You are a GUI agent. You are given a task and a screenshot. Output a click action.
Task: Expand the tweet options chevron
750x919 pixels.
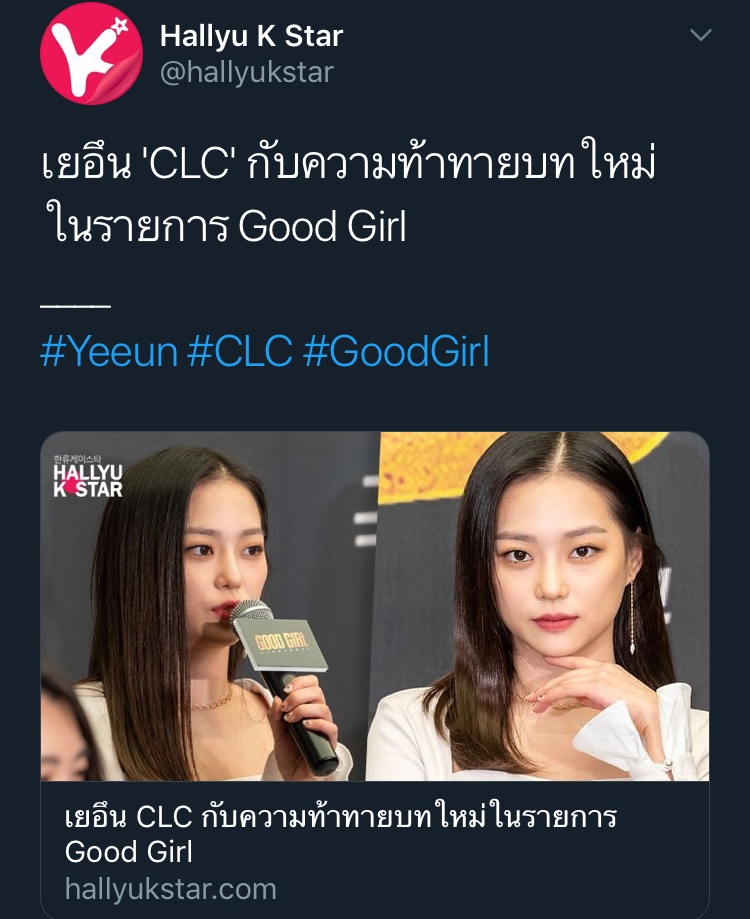click(701, 35)
